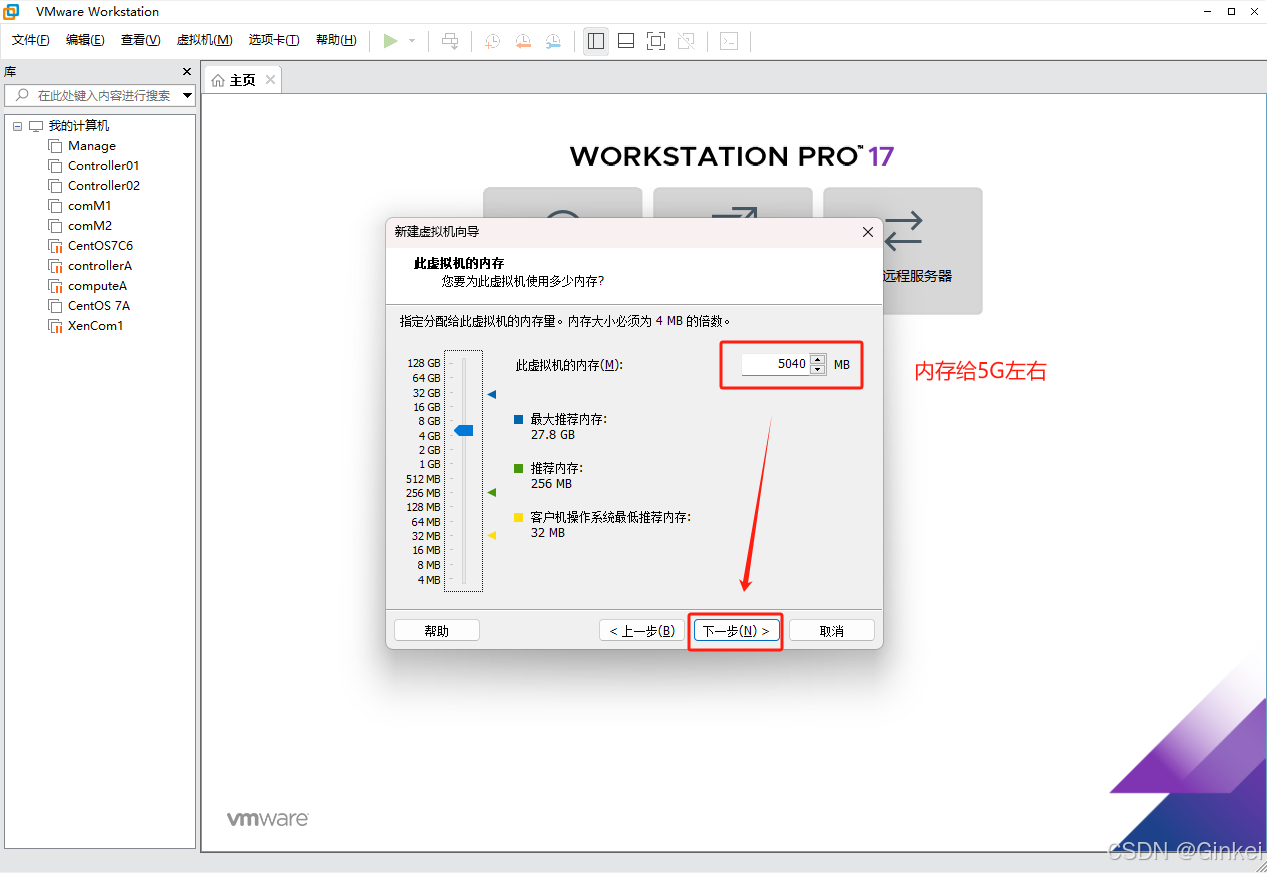This screenshot has width=1267, height=873.
Task: Open the 查看(V) menu
Action: 140,40
